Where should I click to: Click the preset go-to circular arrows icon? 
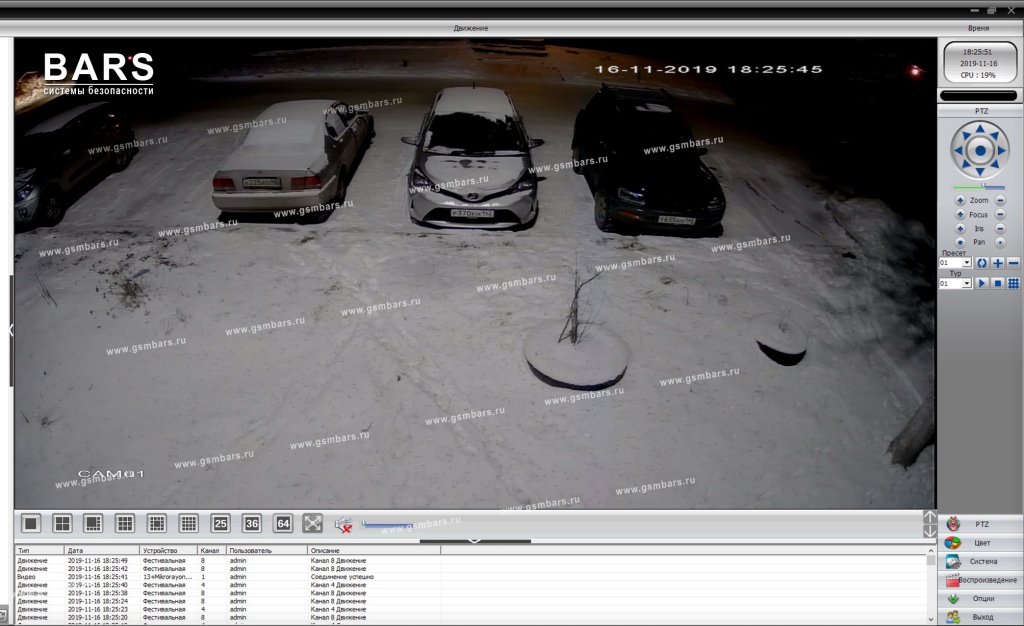[x=982, y=263]
